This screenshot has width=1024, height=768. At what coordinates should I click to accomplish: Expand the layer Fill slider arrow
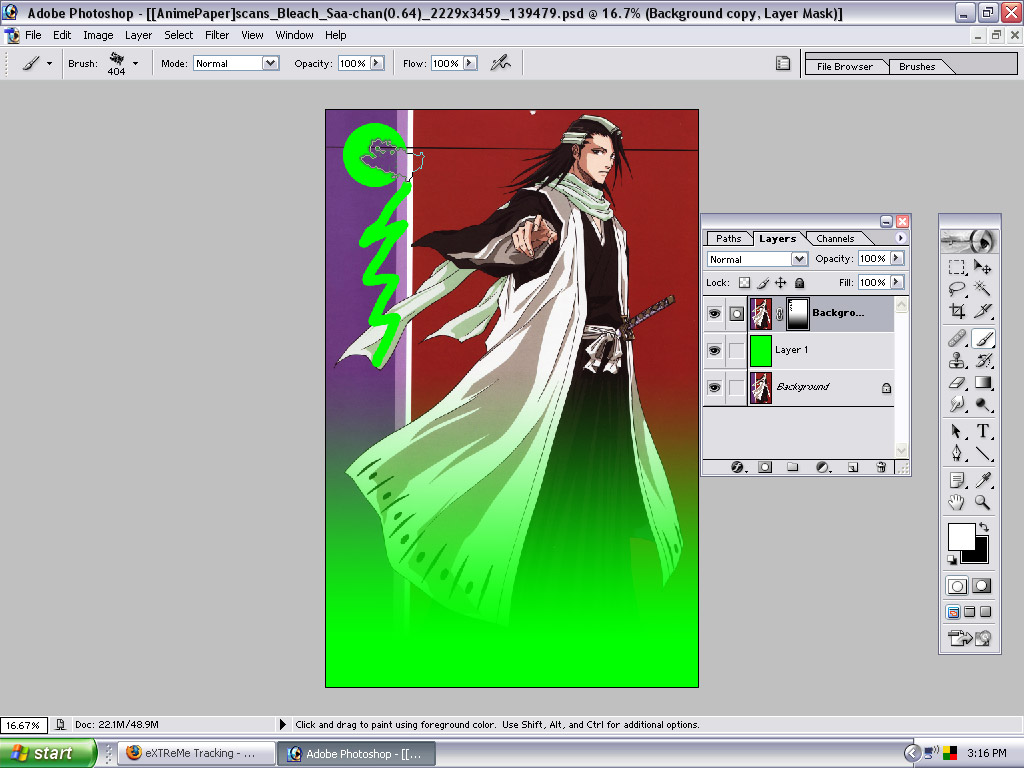(897, 282)
